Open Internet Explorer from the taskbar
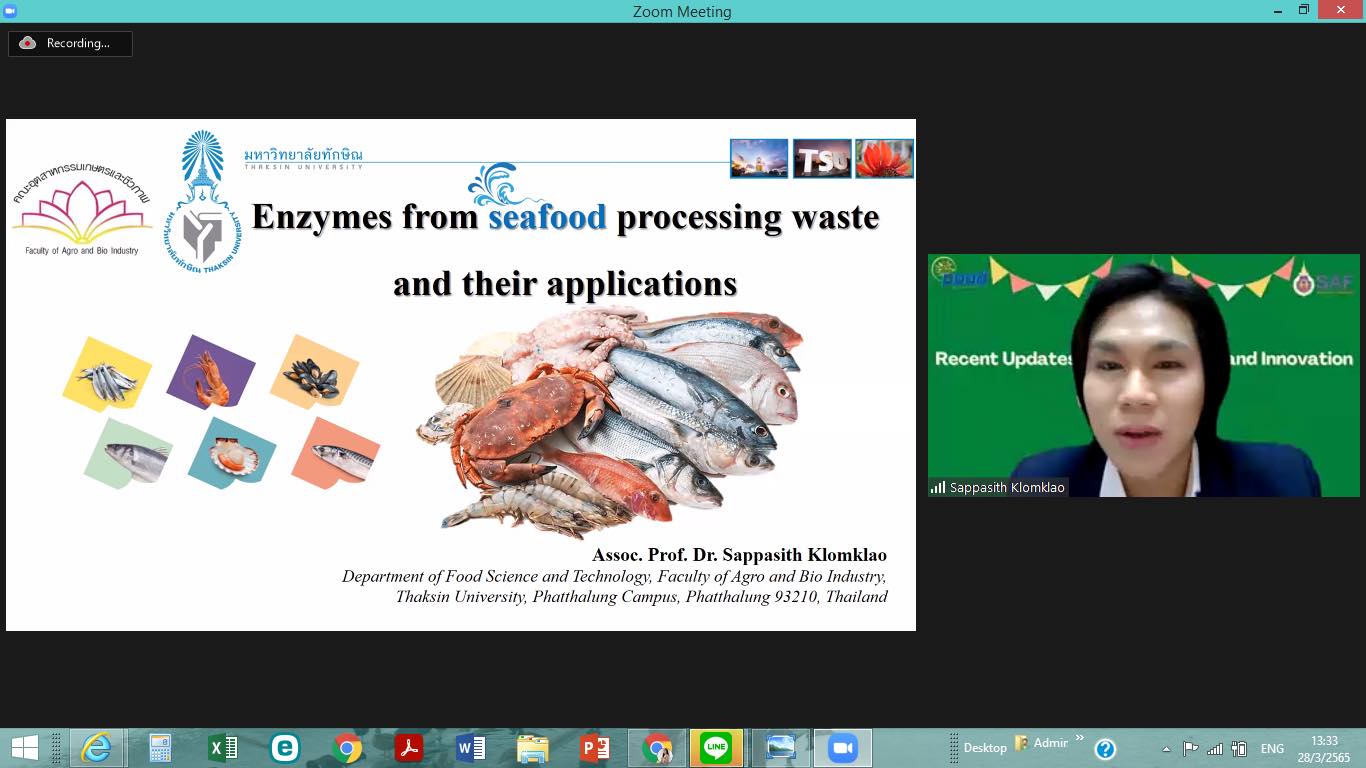 [96, 748]
